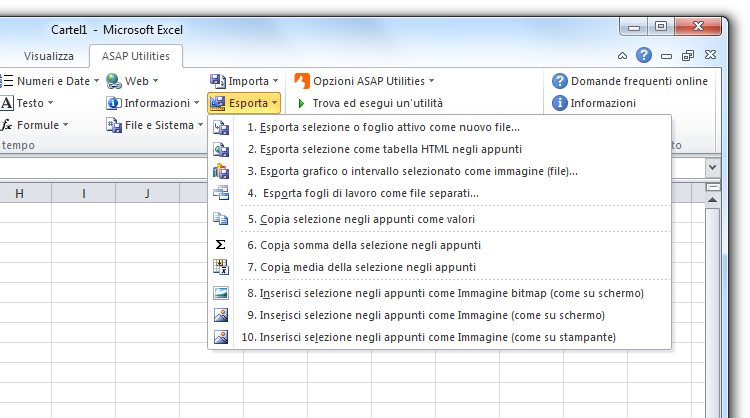Open Excel Help with the blue question mark

644,55
